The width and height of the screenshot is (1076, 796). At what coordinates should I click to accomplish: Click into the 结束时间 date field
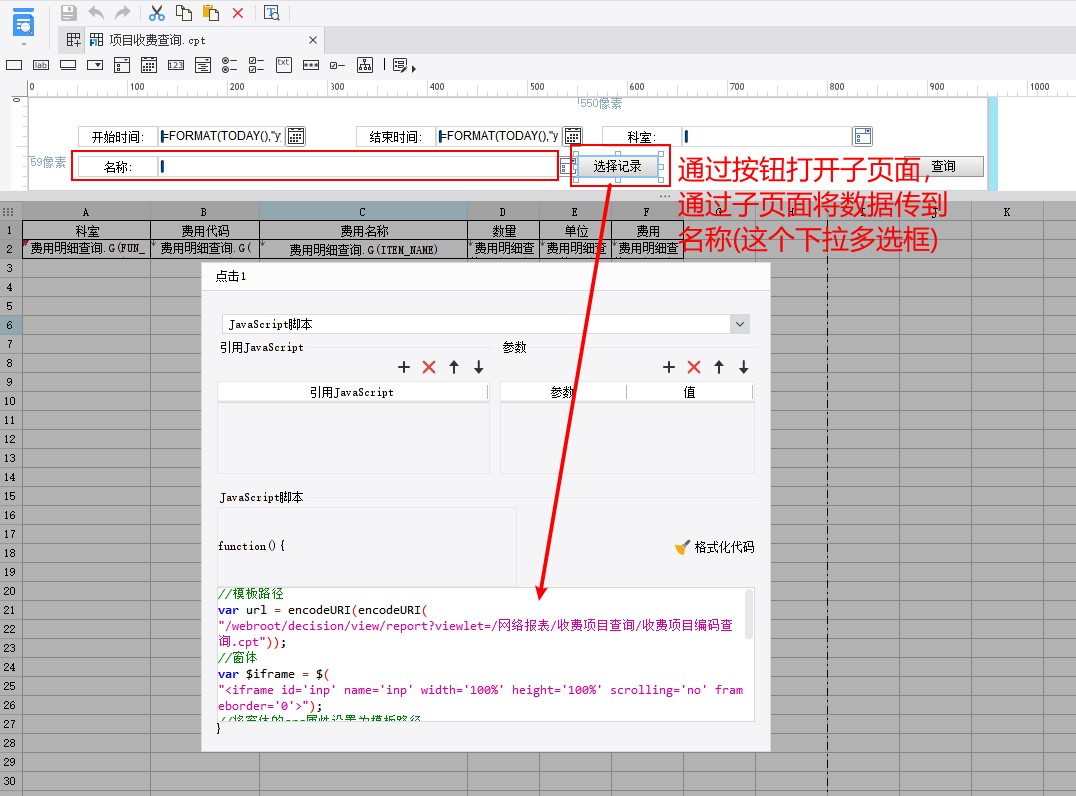pyautogui.click(x=500, y=136)
